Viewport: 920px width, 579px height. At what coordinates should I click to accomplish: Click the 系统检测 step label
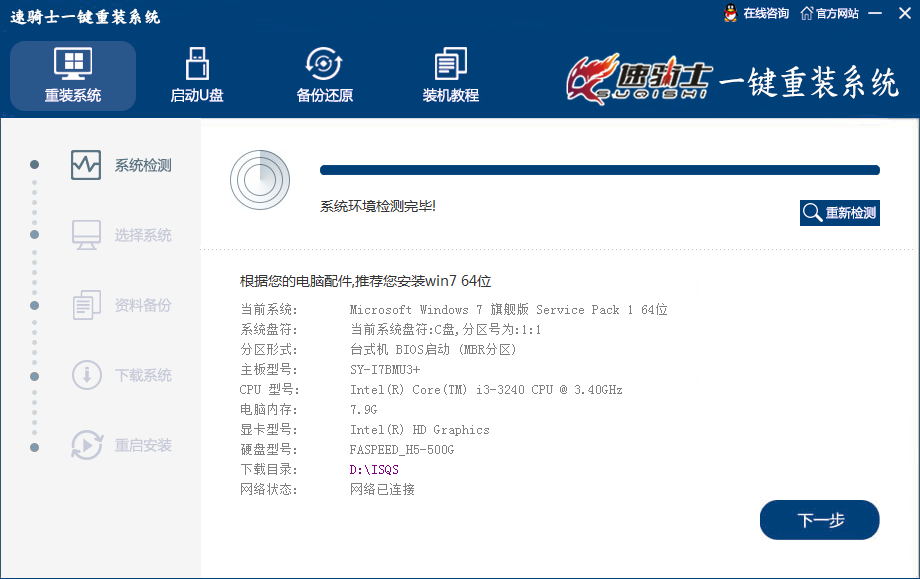(143, 165)
